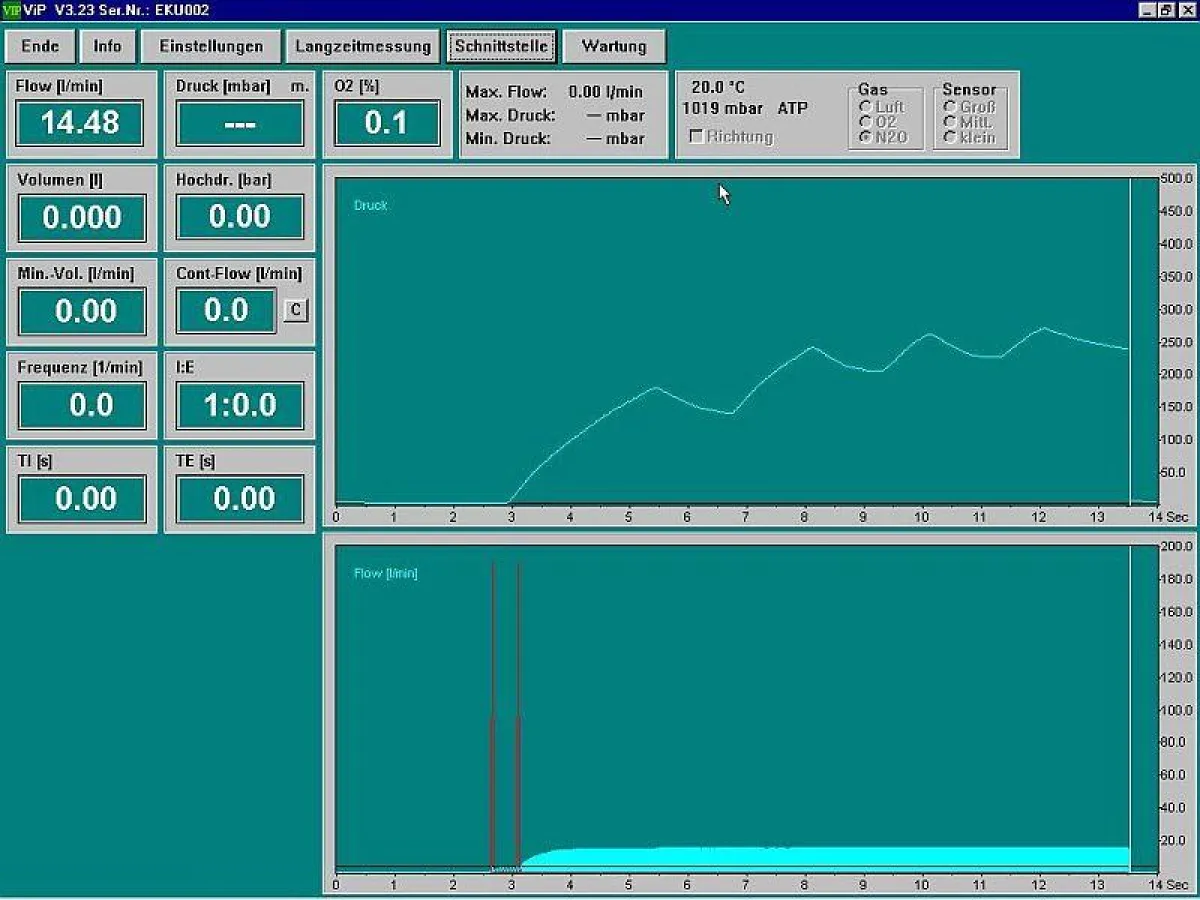
Task: Choose Groß sensor radio option
Action: pyautogui.click(x=950, y=107)
